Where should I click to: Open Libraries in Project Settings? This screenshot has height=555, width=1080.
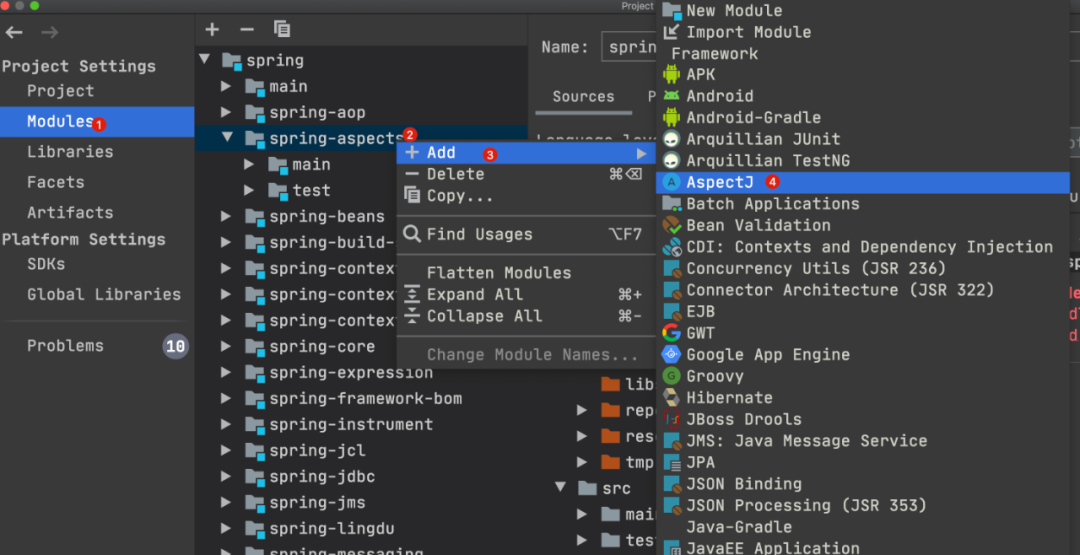[x=70, y=152]
